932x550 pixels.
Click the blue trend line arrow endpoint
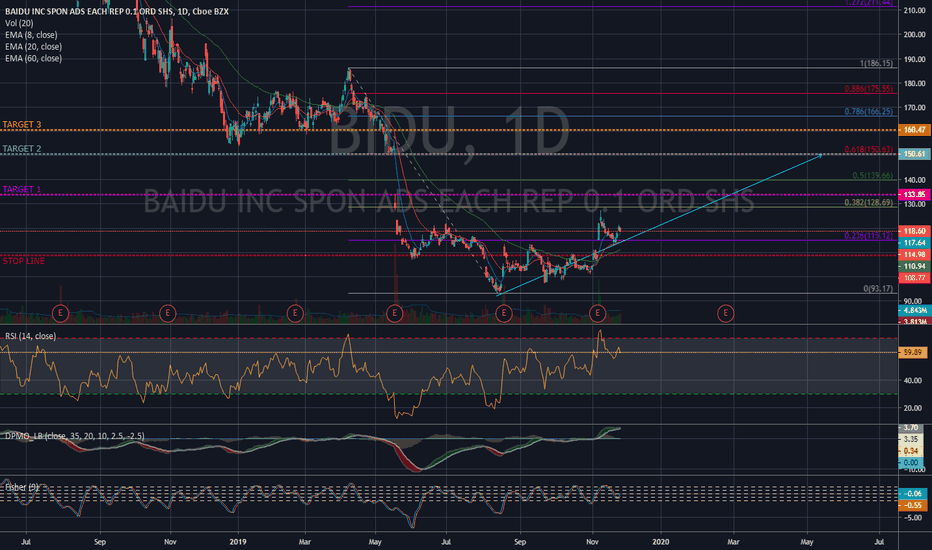[x=821, y=156]
